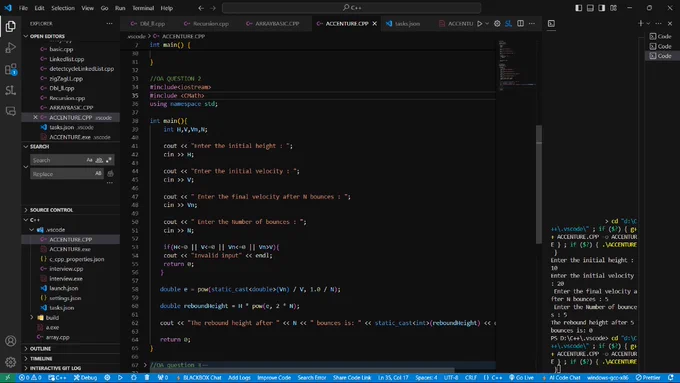Viewport: 680px width, 383px height.
Task: Open Customize Layout in the title bar
Action: click(x=613, y=8)
